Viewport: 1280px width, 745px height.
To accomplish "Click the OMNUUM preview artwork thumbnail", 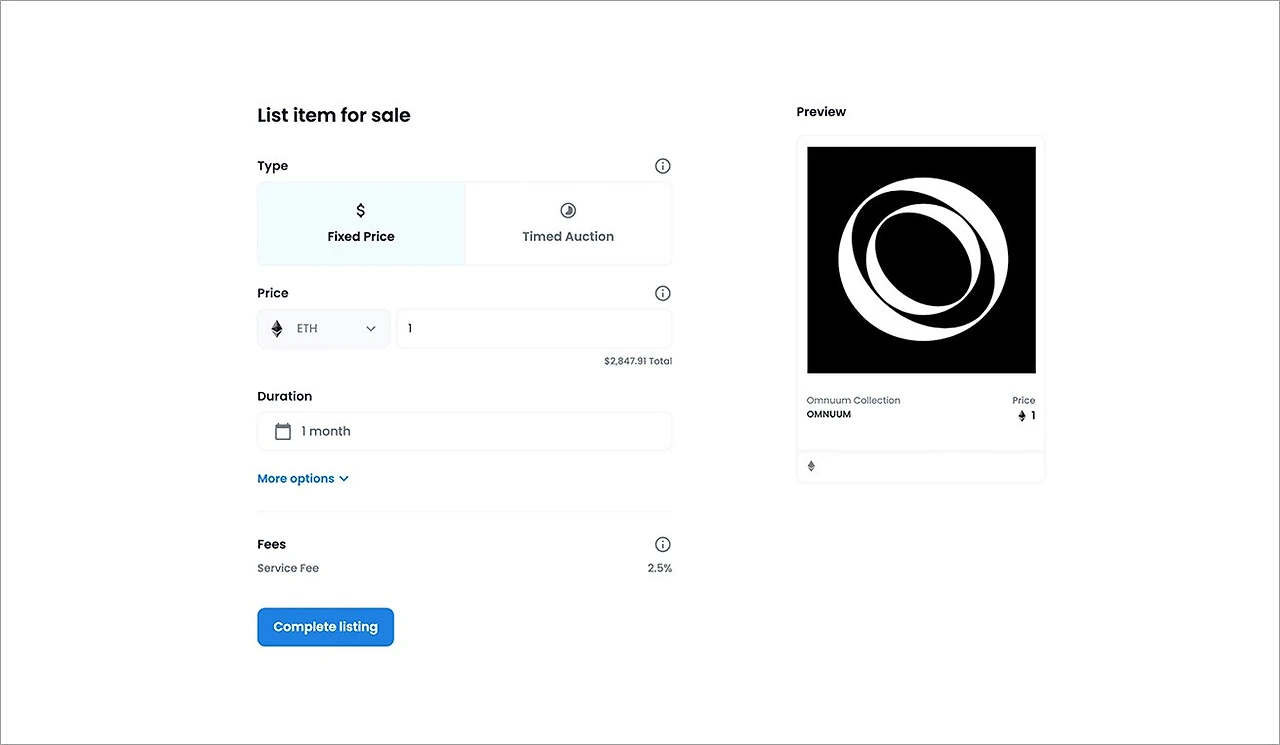I will click(x=921, y=260).
